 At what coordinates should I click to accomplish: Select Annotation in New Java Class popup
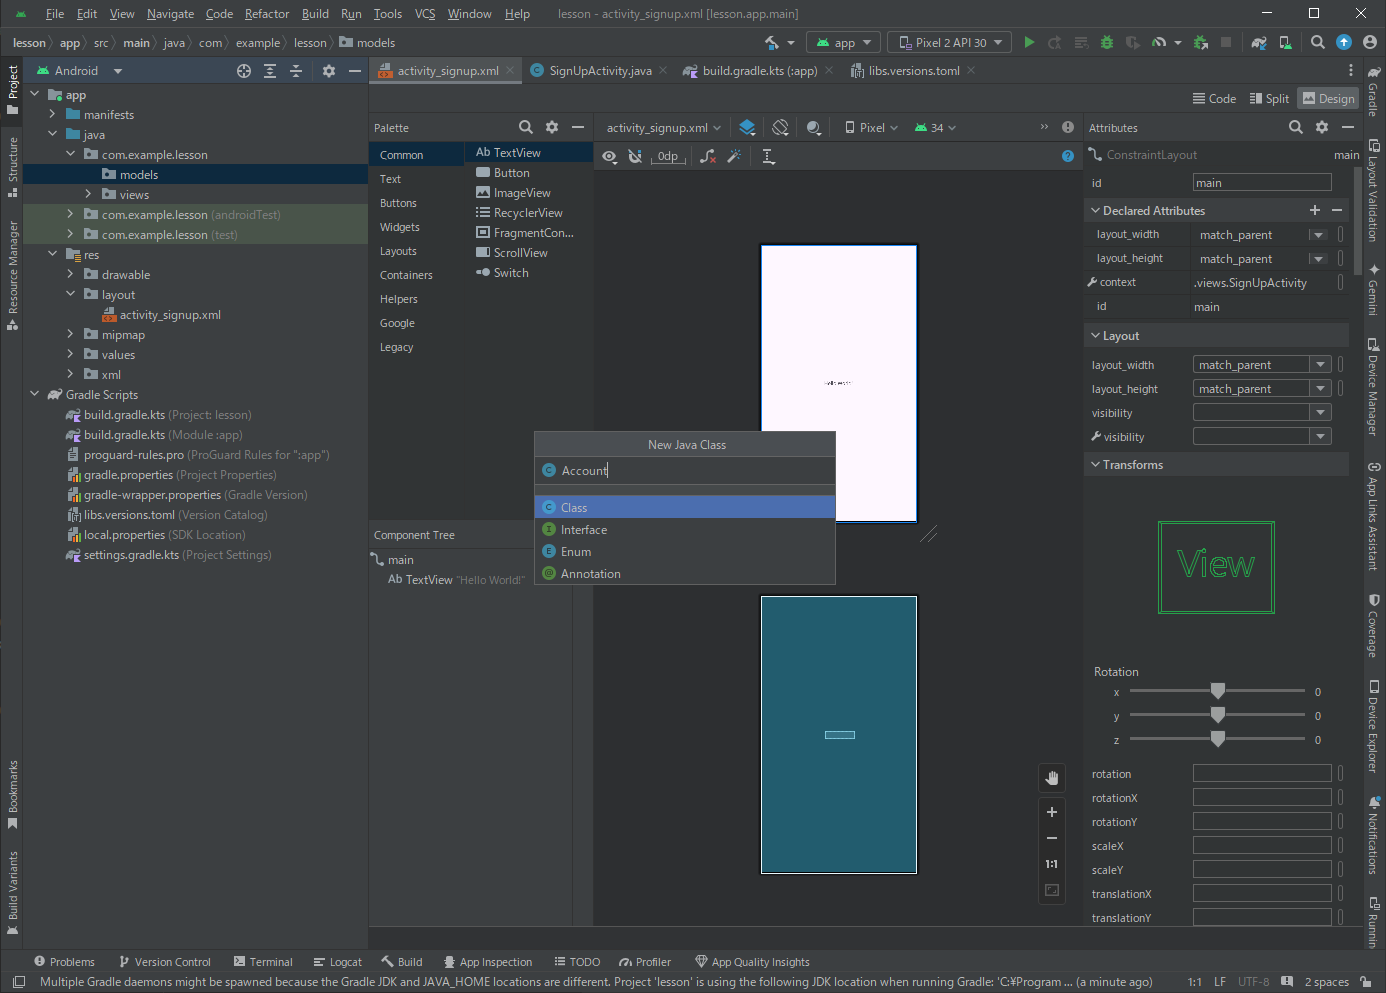point(685,574)
